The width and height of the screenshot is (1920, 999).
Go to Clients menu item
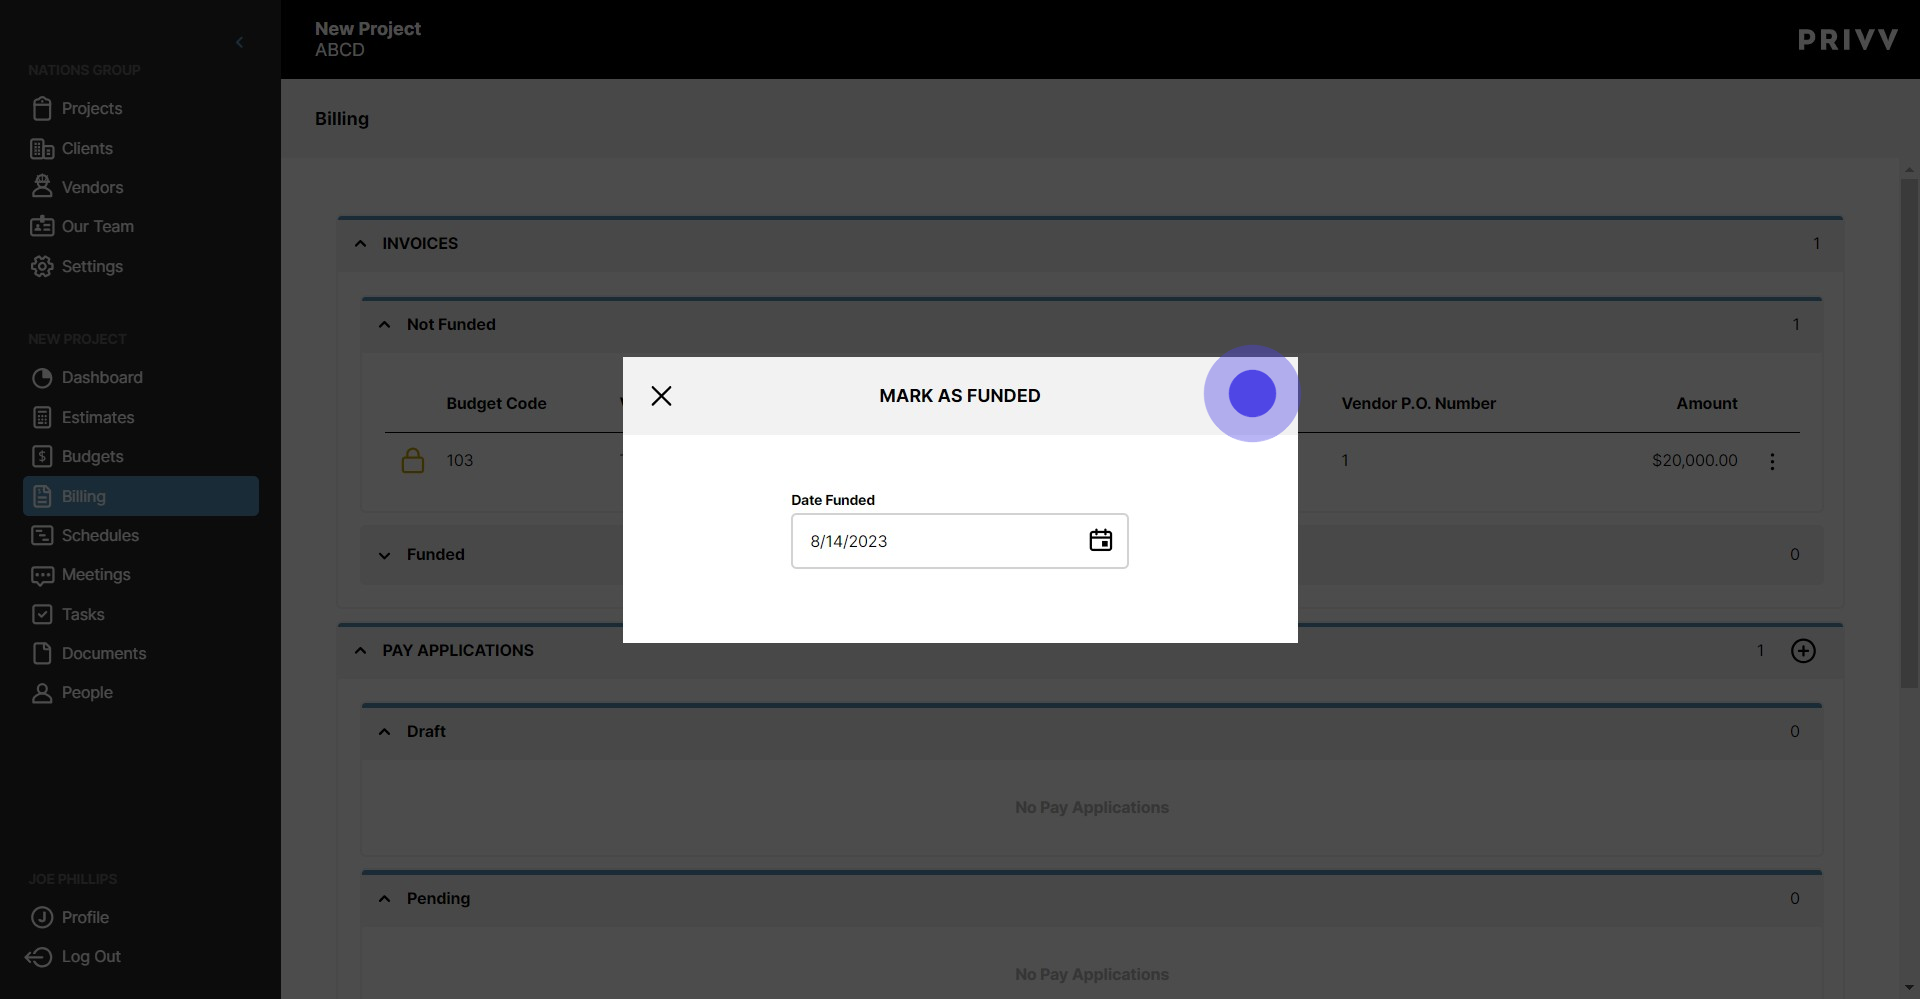click(87, 148)
